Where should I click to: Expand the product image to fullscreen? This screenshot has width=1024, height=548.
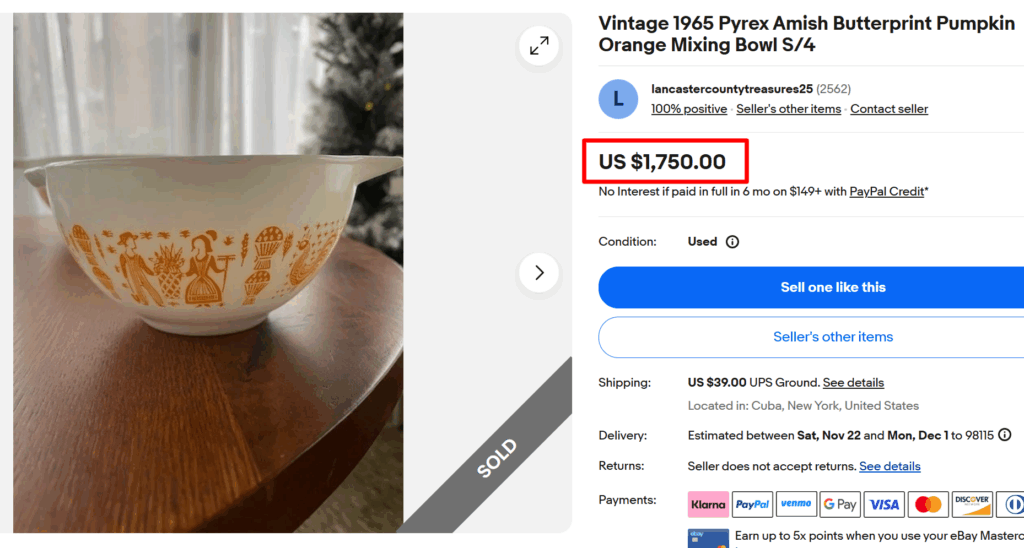539,46
